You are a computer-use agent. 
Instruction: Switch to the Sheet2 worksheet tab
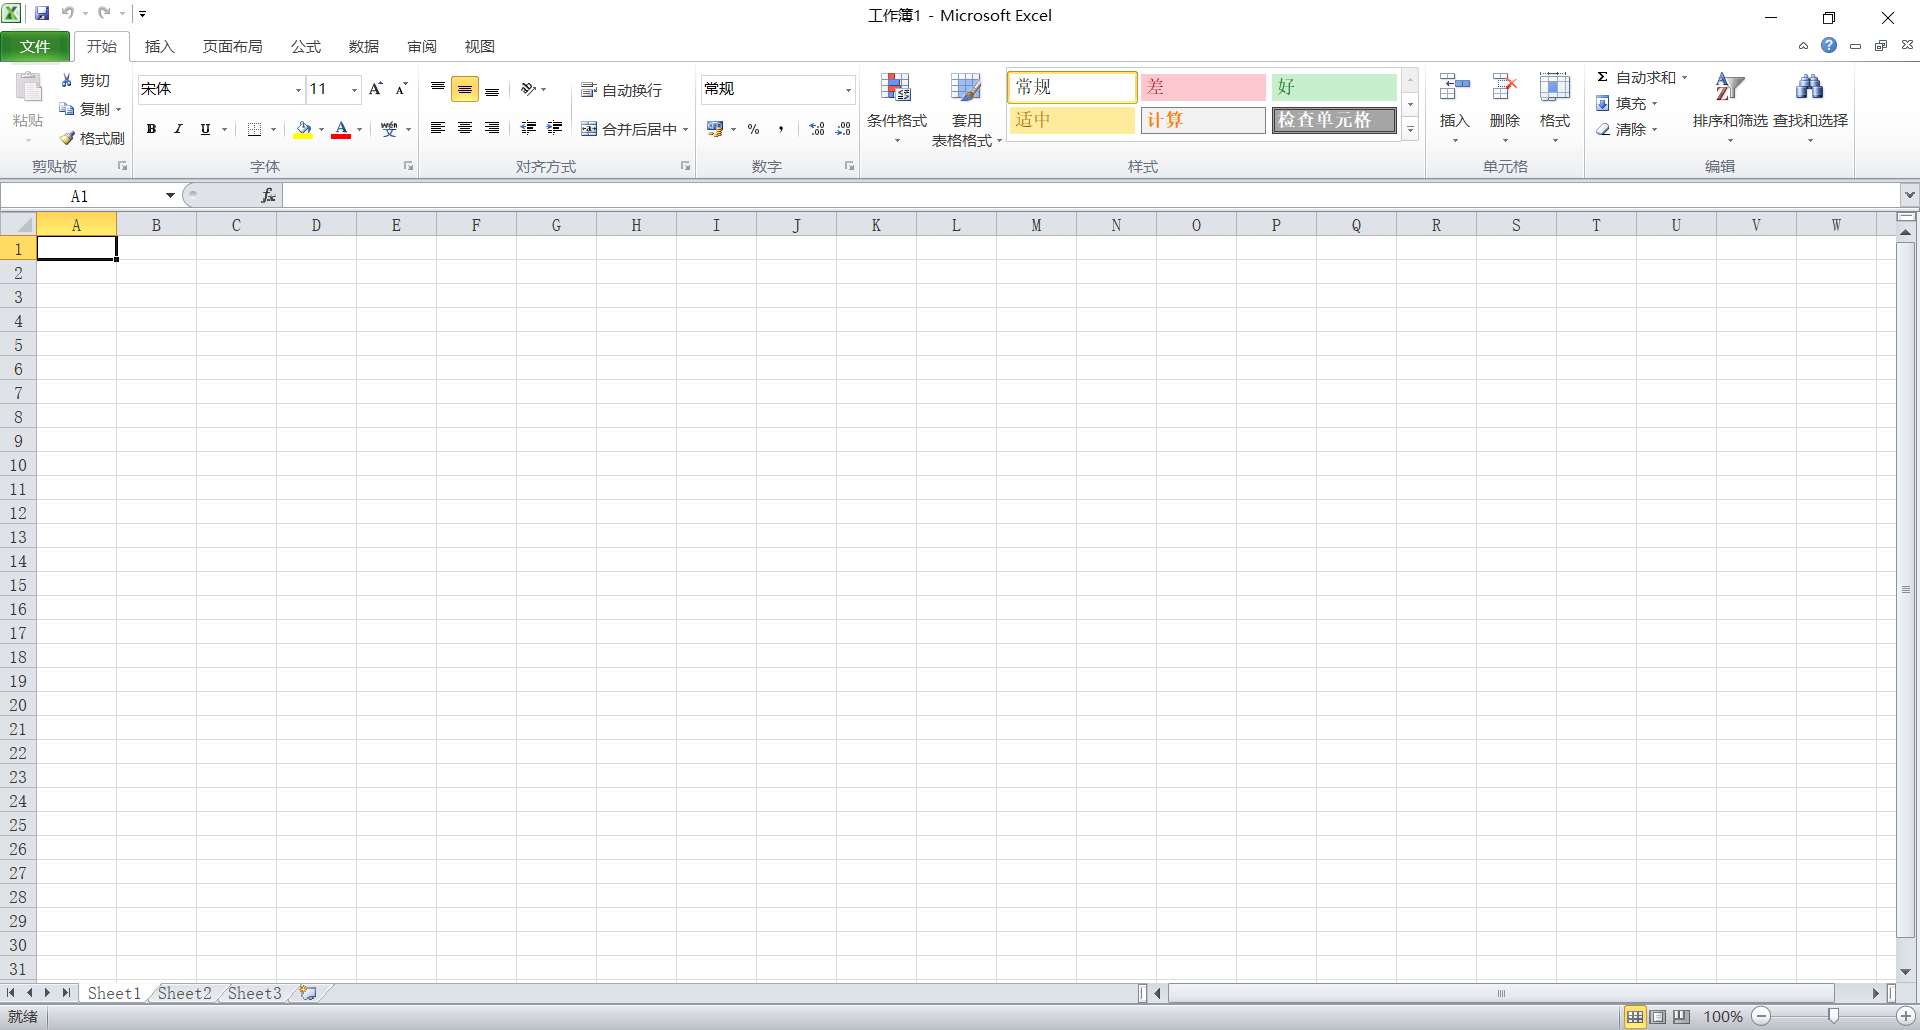pos(185,993)
